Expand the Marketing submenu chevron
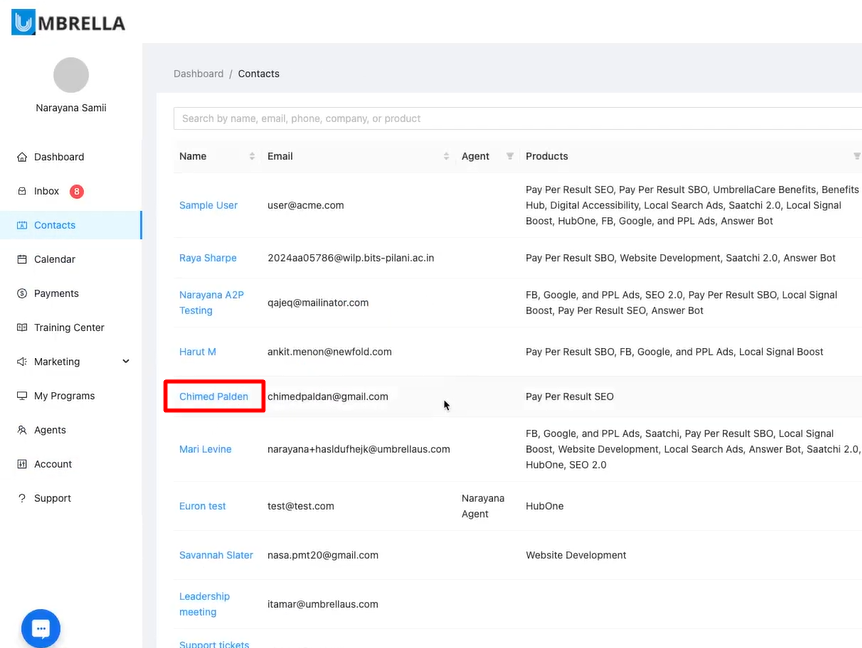Viewport: 862px width, 648px height. [x=126, y=361]
